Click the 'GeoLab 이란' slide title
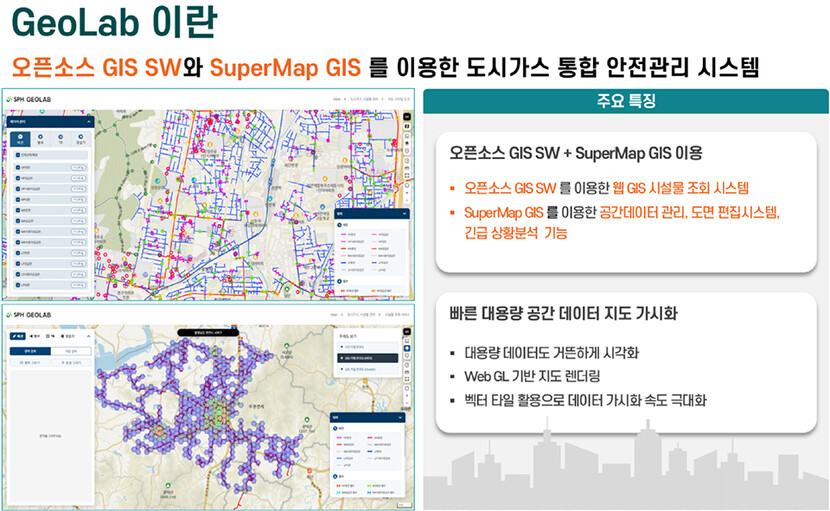The height and width of the screenshot is (511, 830). point(114,22)
